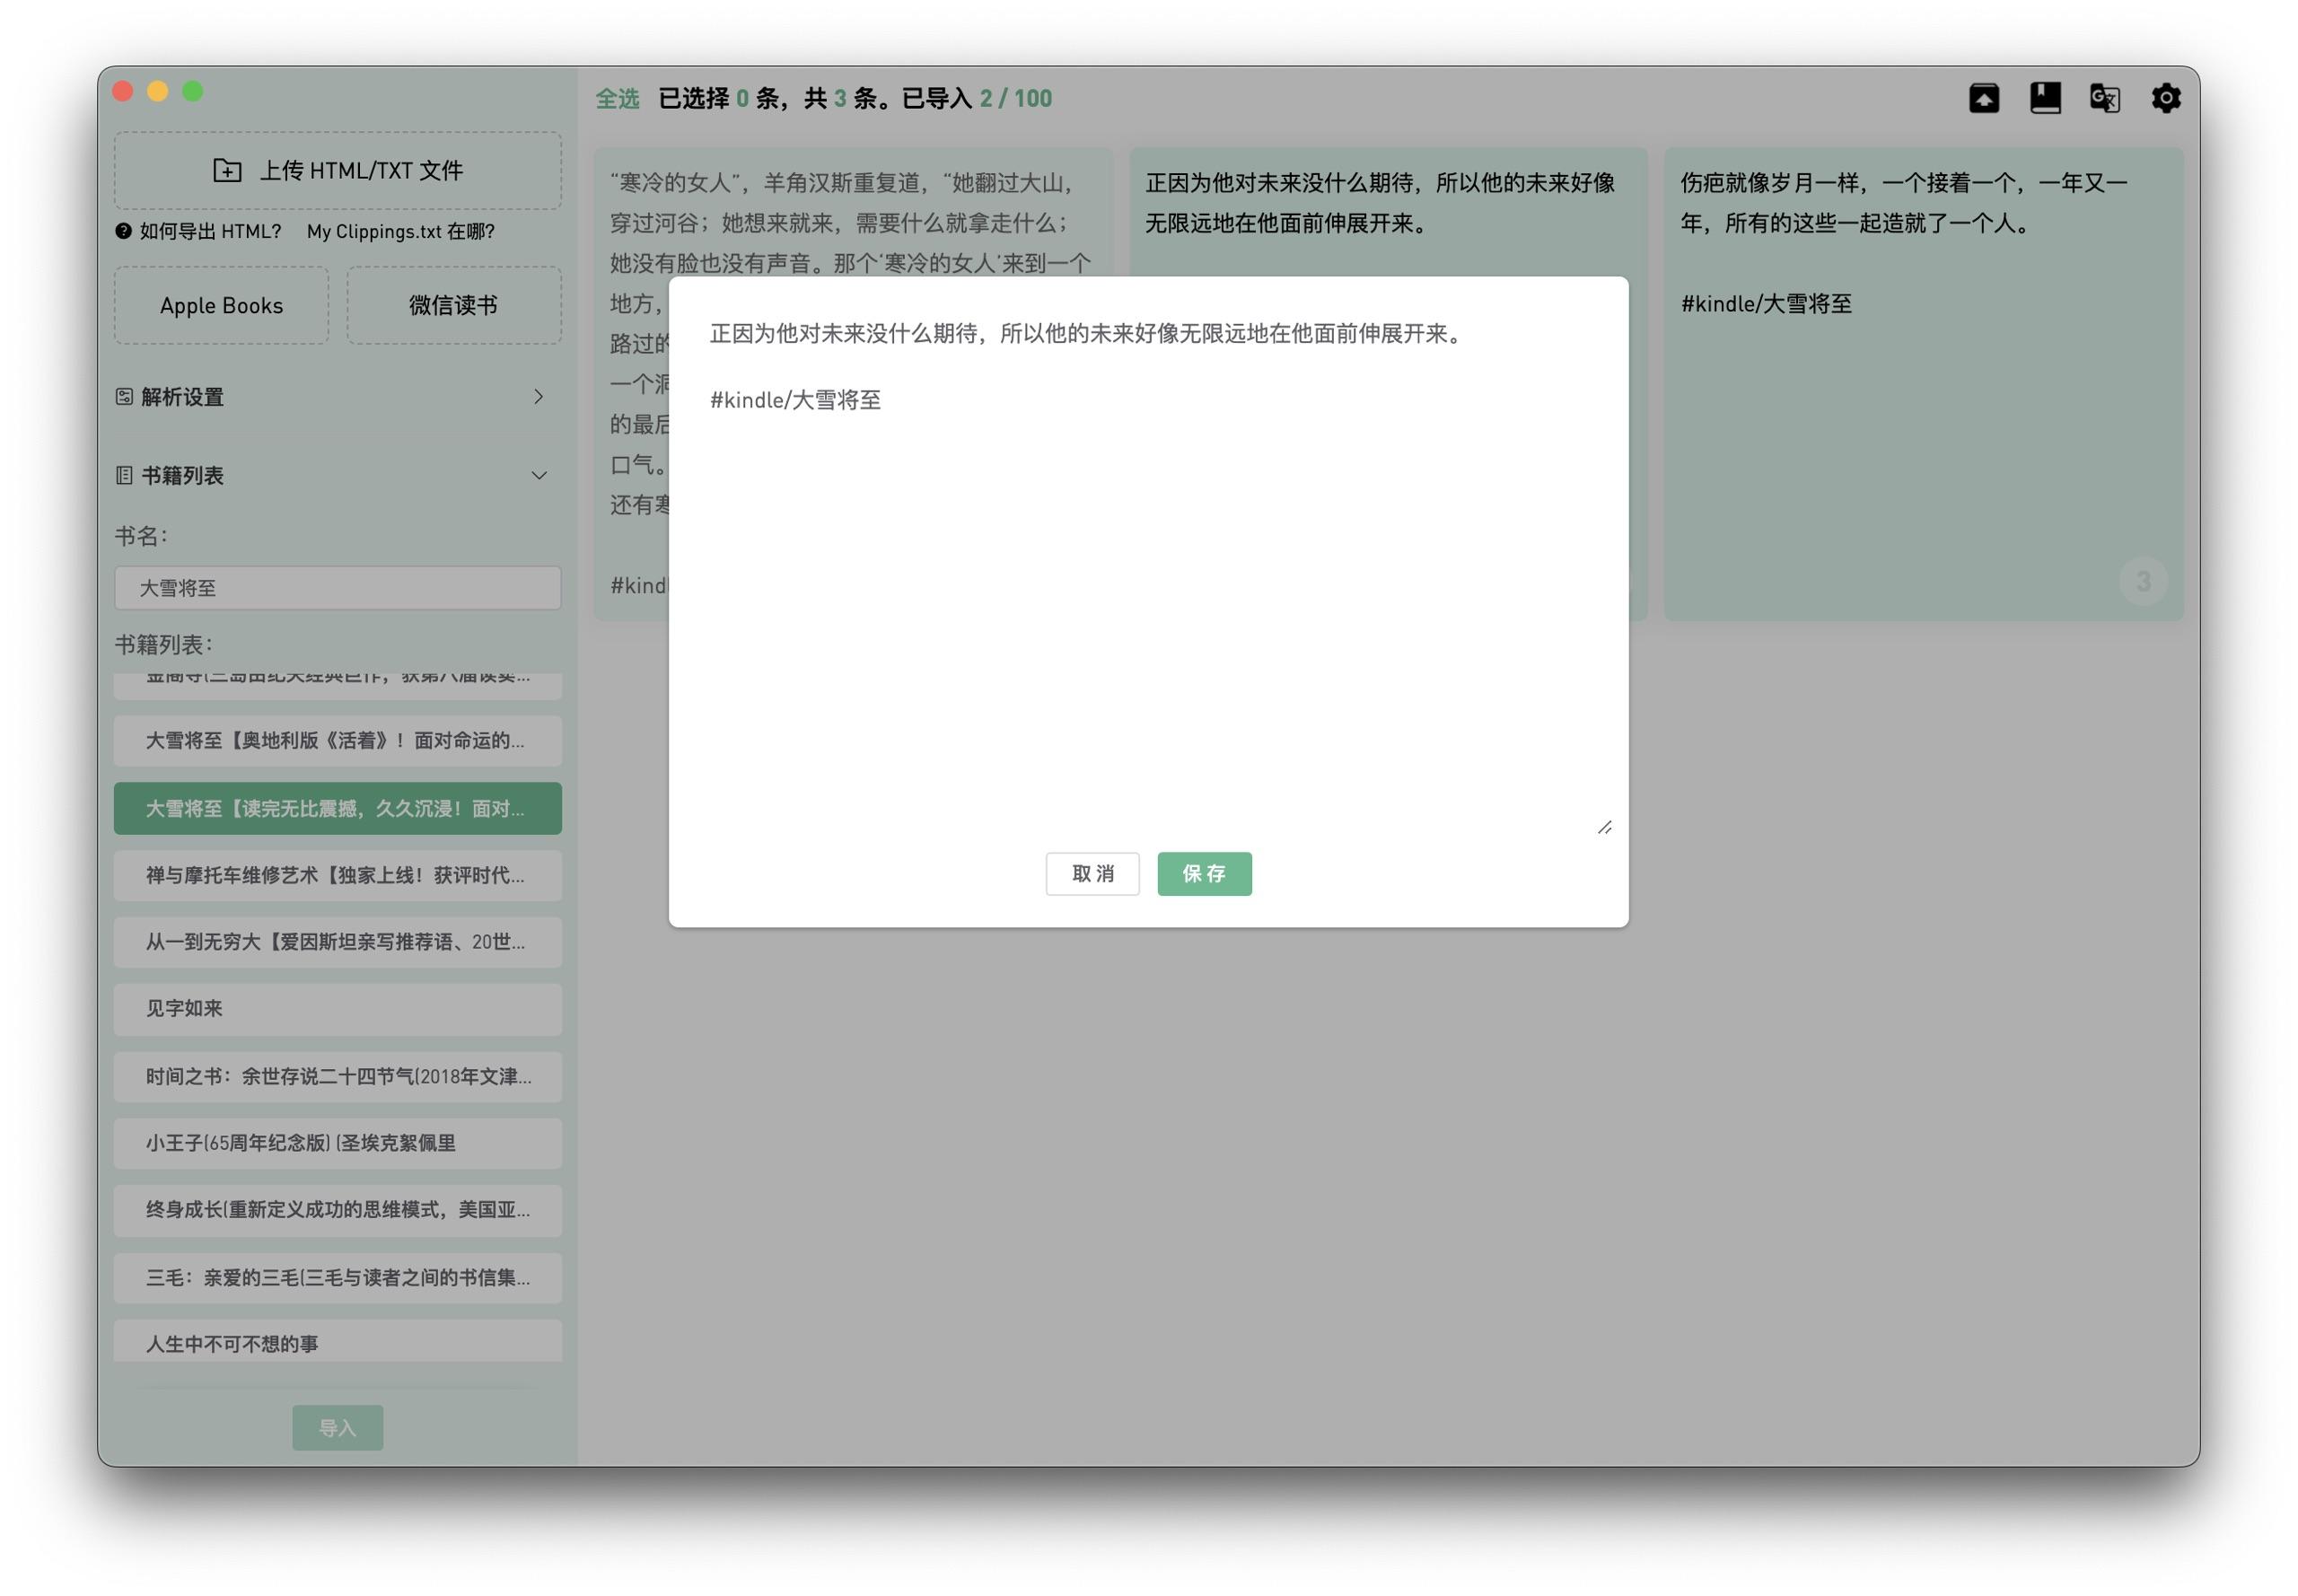The width and height of the screenshot is (2298, 1596).
Task: Expand the 解析设置 chevron
Action: pyautogui.click(x=539, y=397)
